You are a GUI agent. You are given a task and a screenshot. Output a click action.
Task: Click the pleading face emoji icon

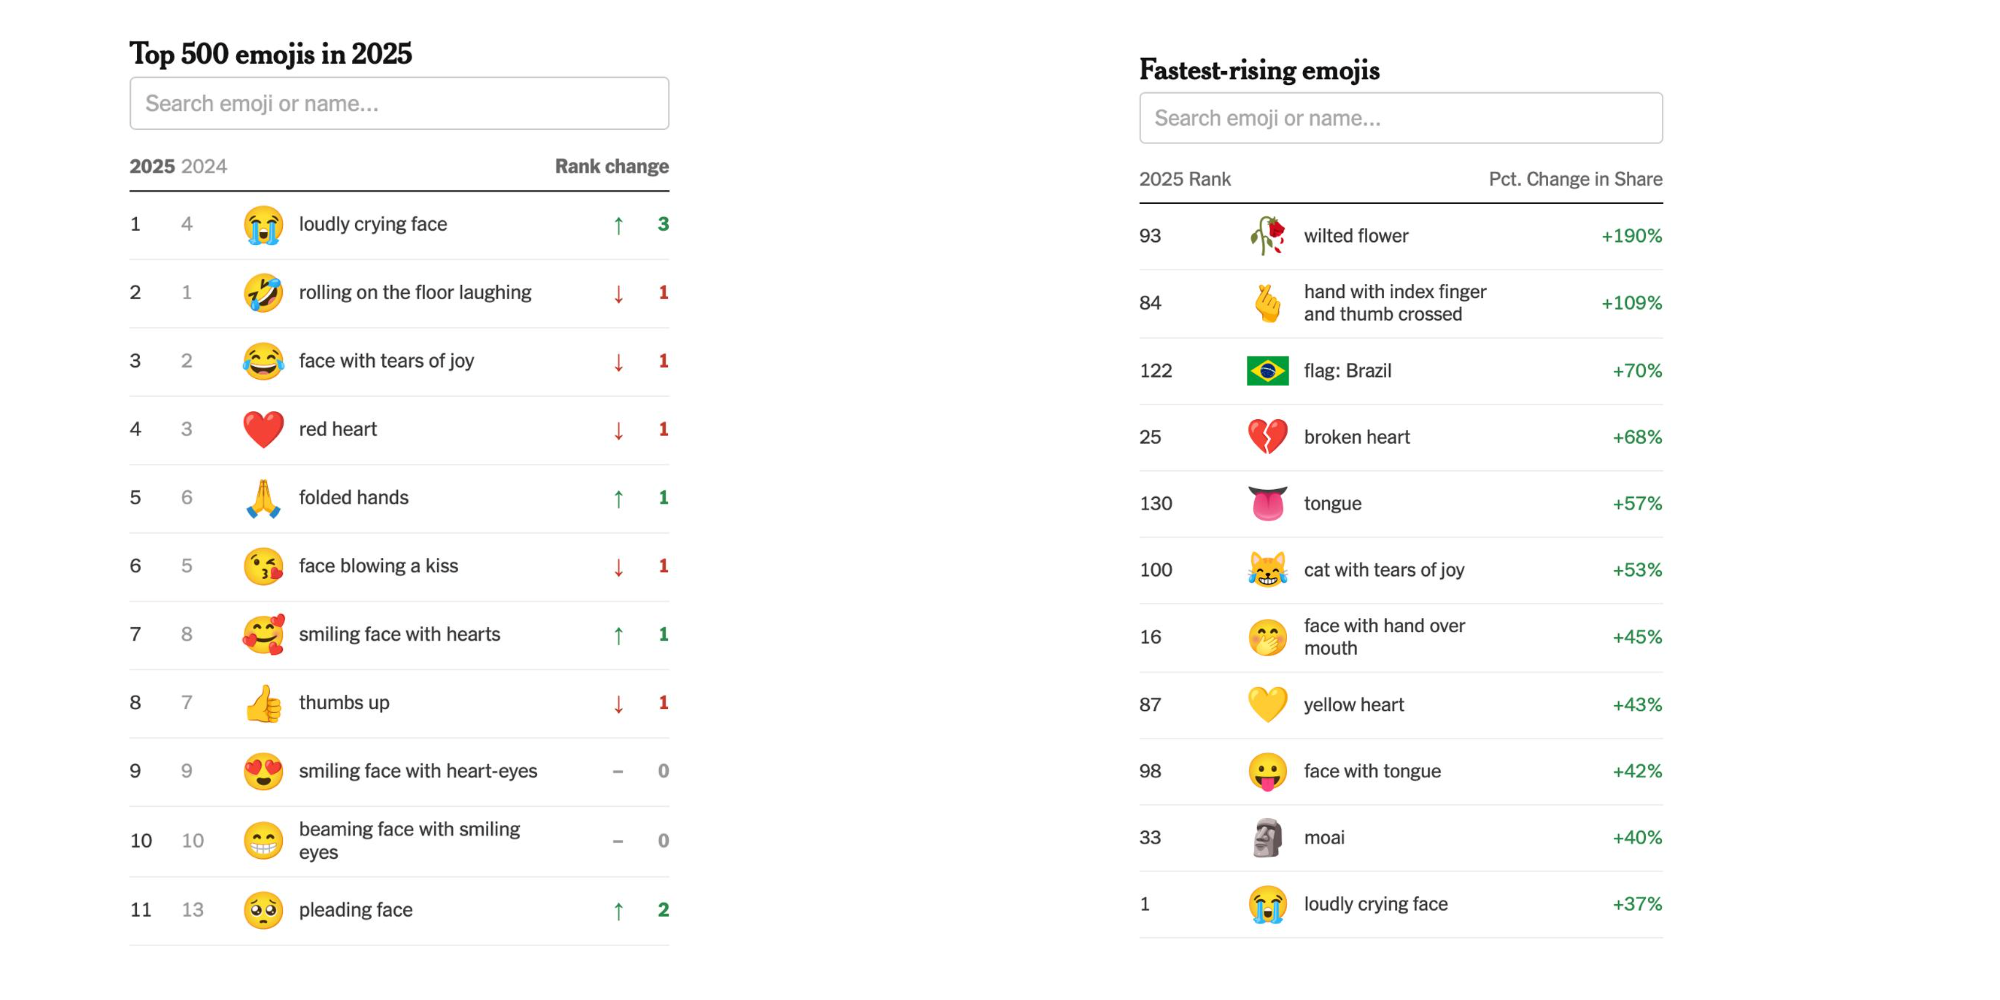point(263,910)
